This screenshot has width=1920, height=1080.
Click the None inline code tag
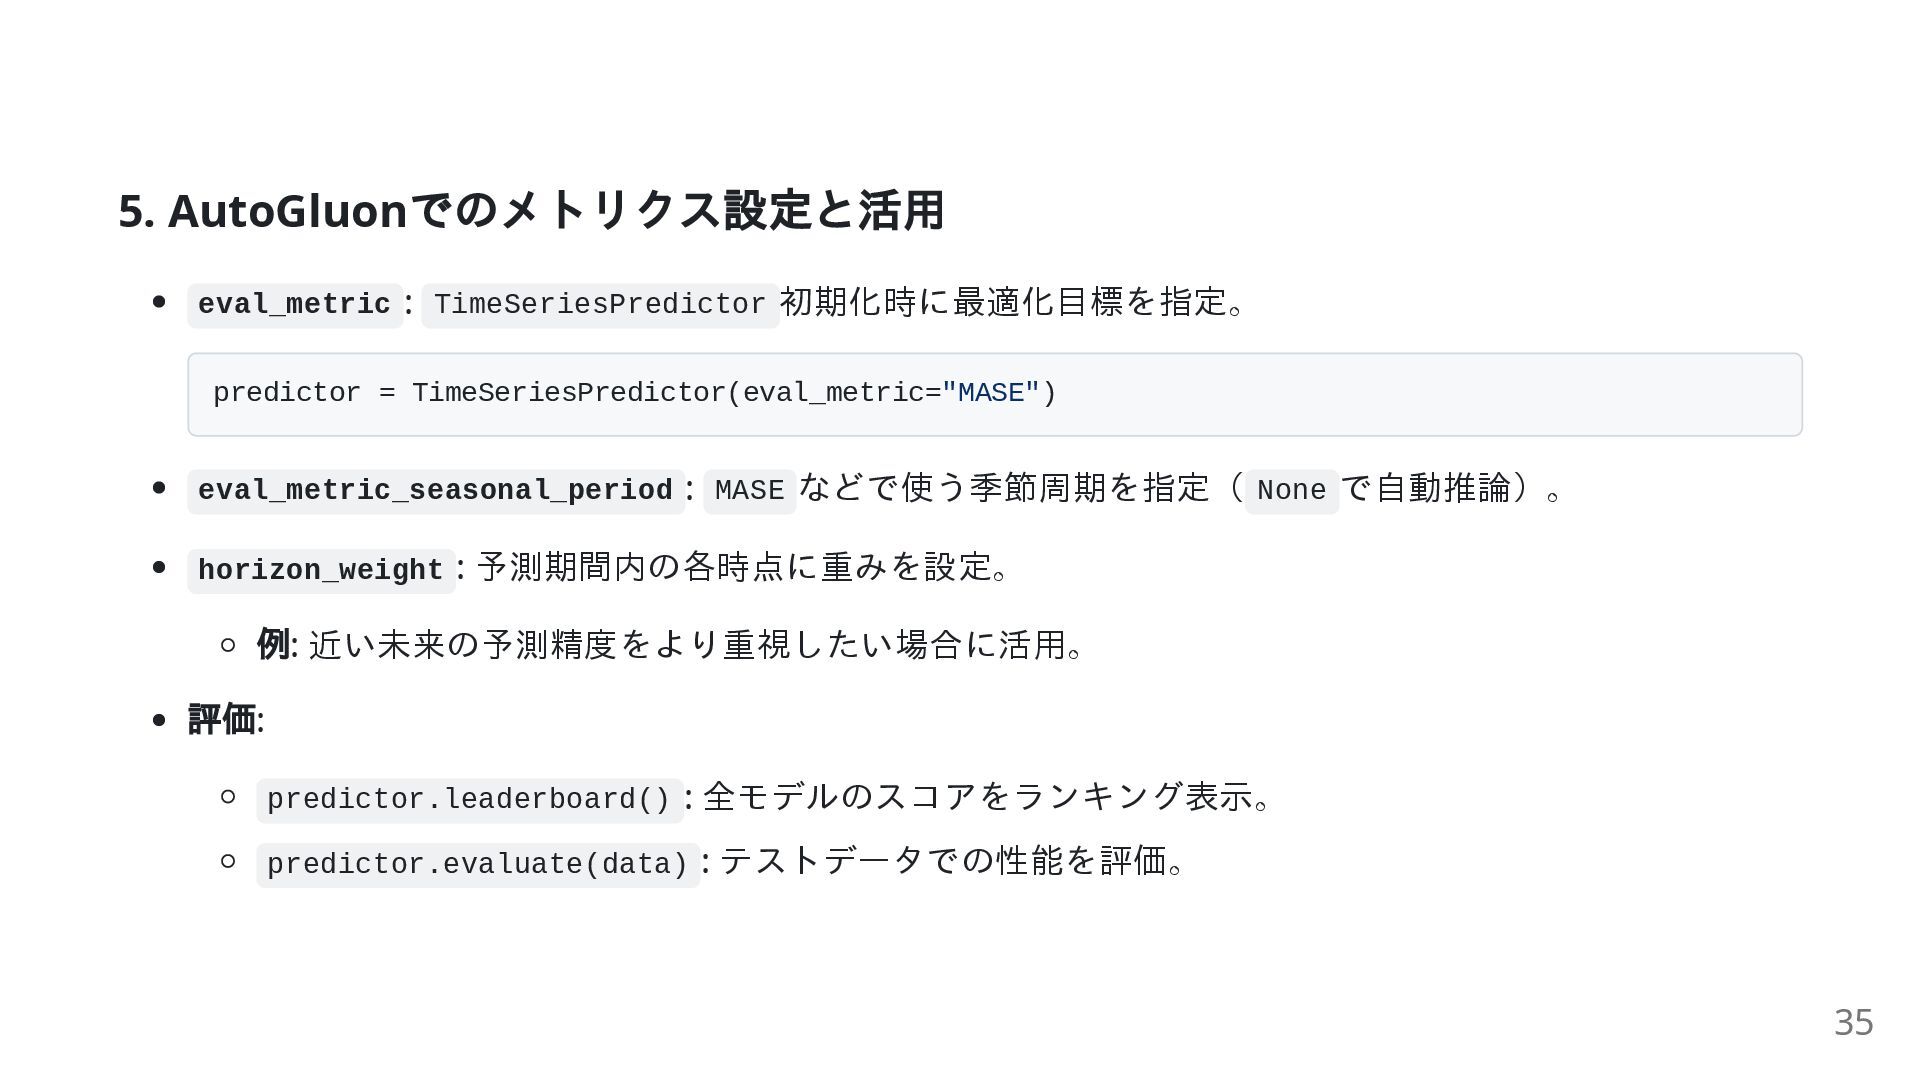point(1291,491)
